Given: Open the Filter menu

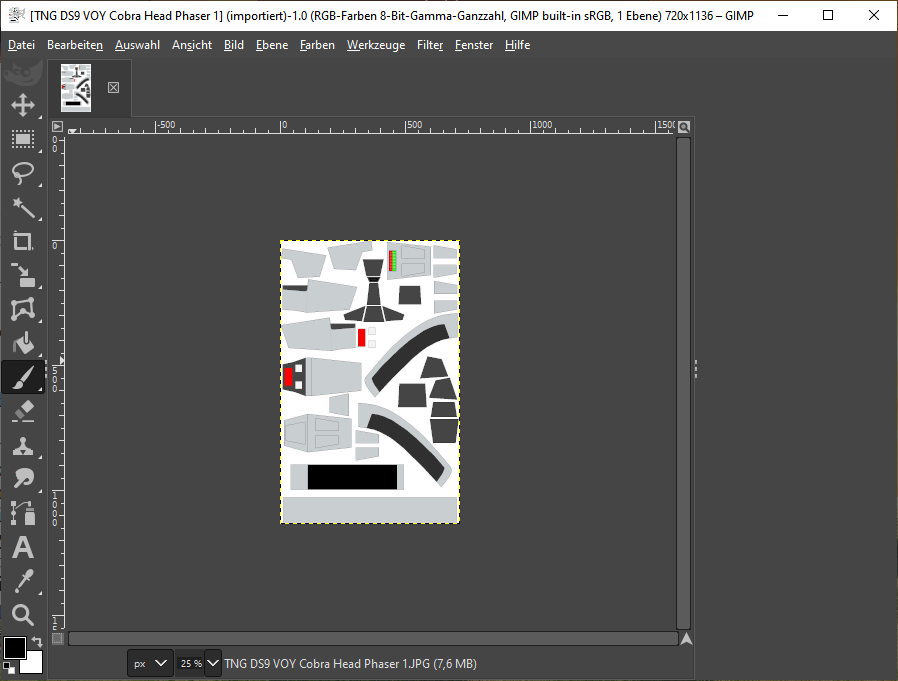Looking at the screenshot, I should tap(430, 45).
